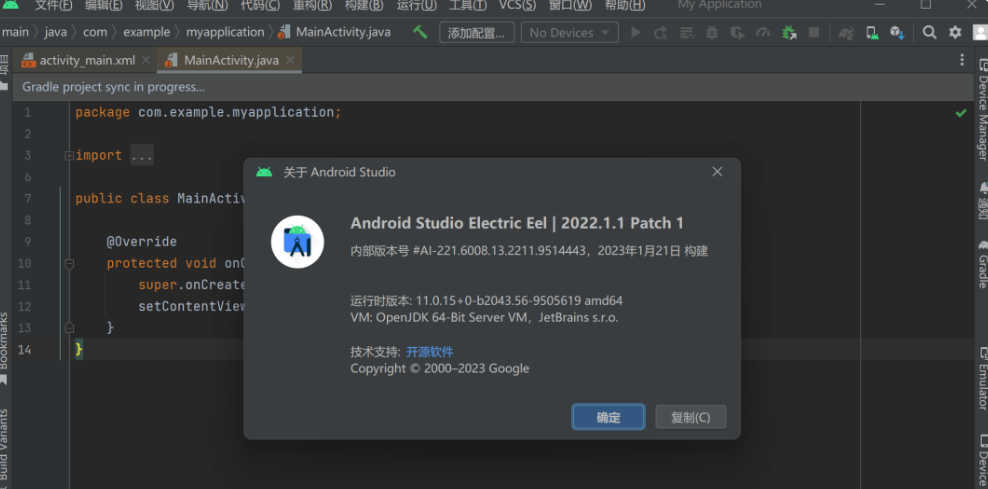The width and height of the screenshot is (988, 489).
Task: Open the 编辑(E) menu
Action: (103, 5)
